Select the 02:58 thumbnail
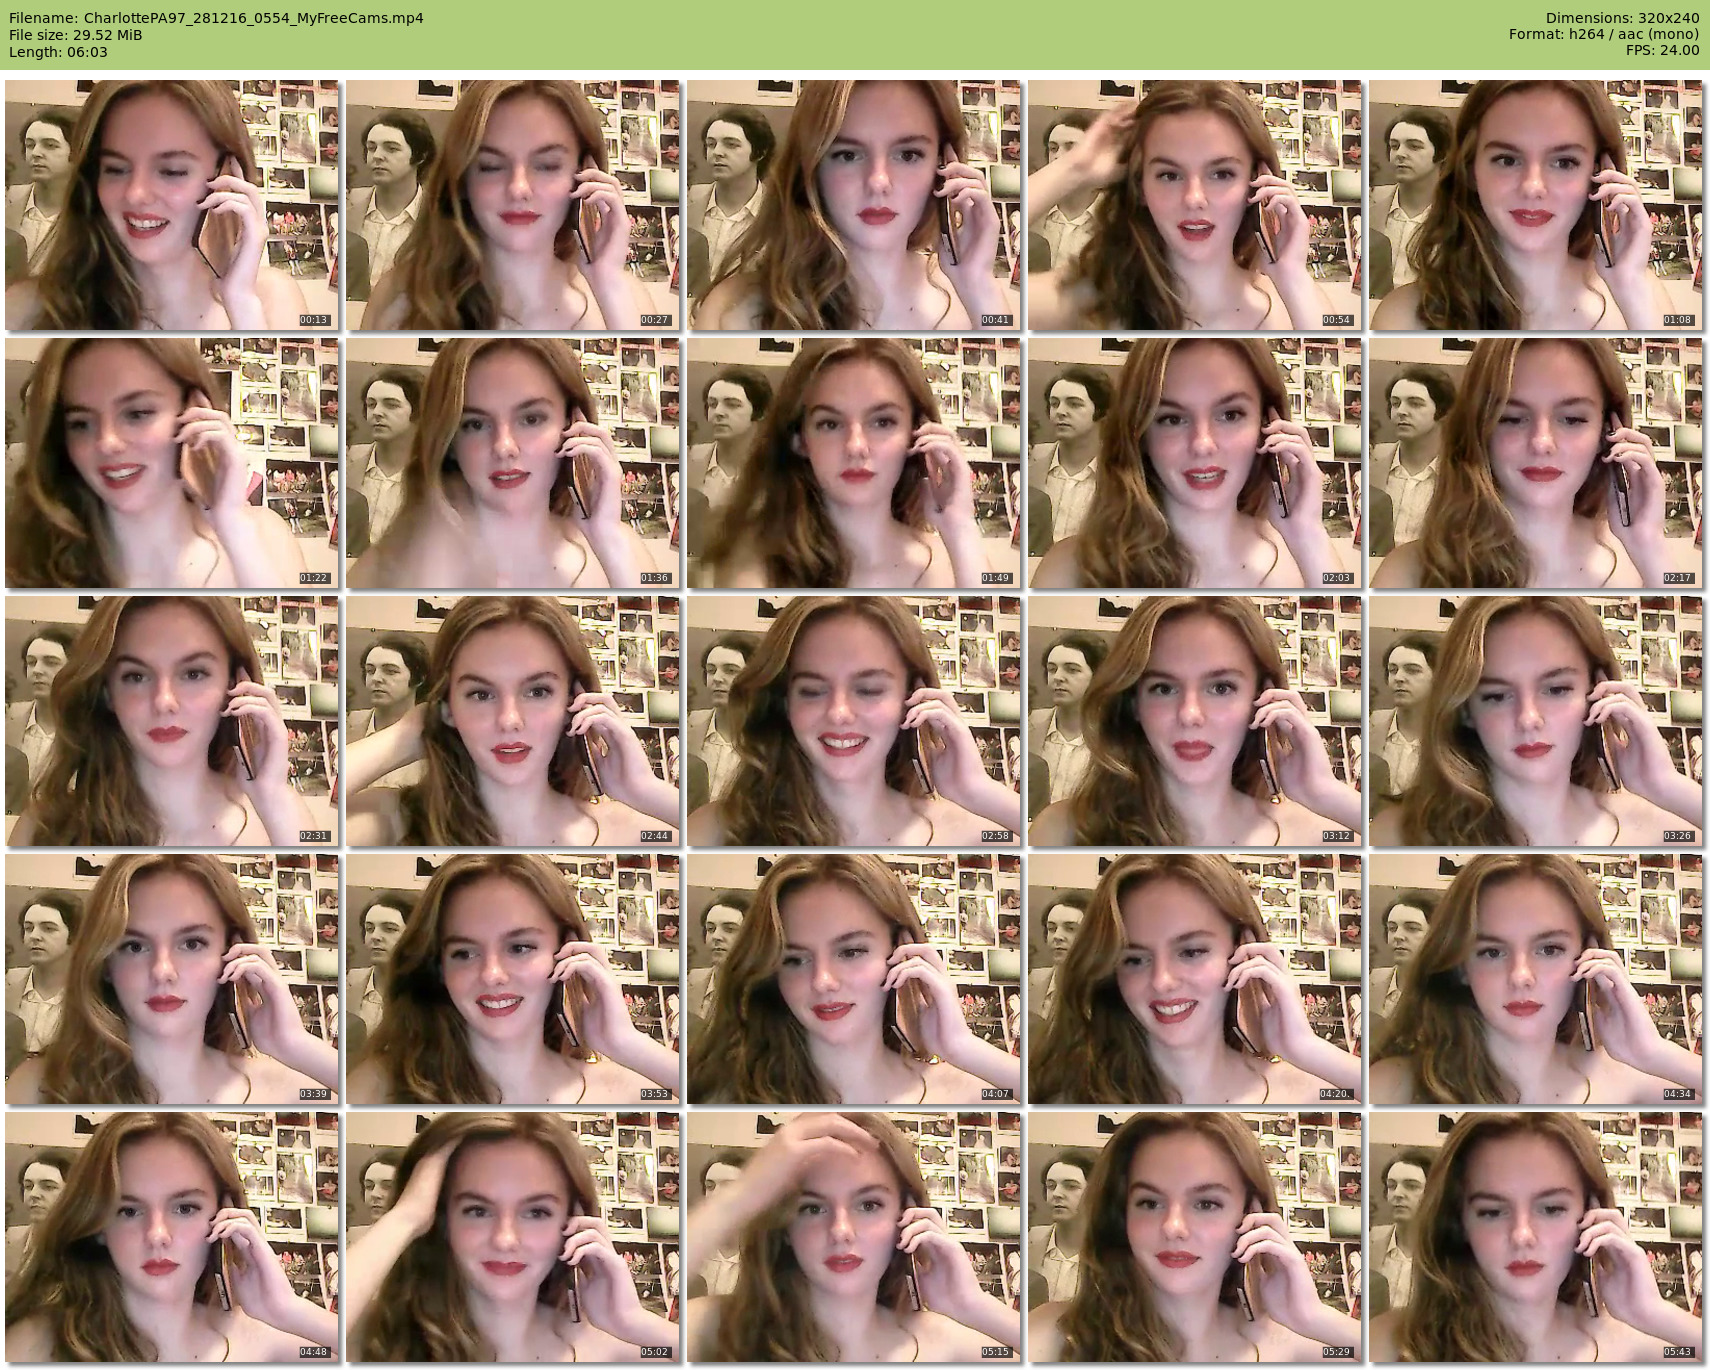The height and width of the screenshot is (1370, 1710). (x=854, y=721)
